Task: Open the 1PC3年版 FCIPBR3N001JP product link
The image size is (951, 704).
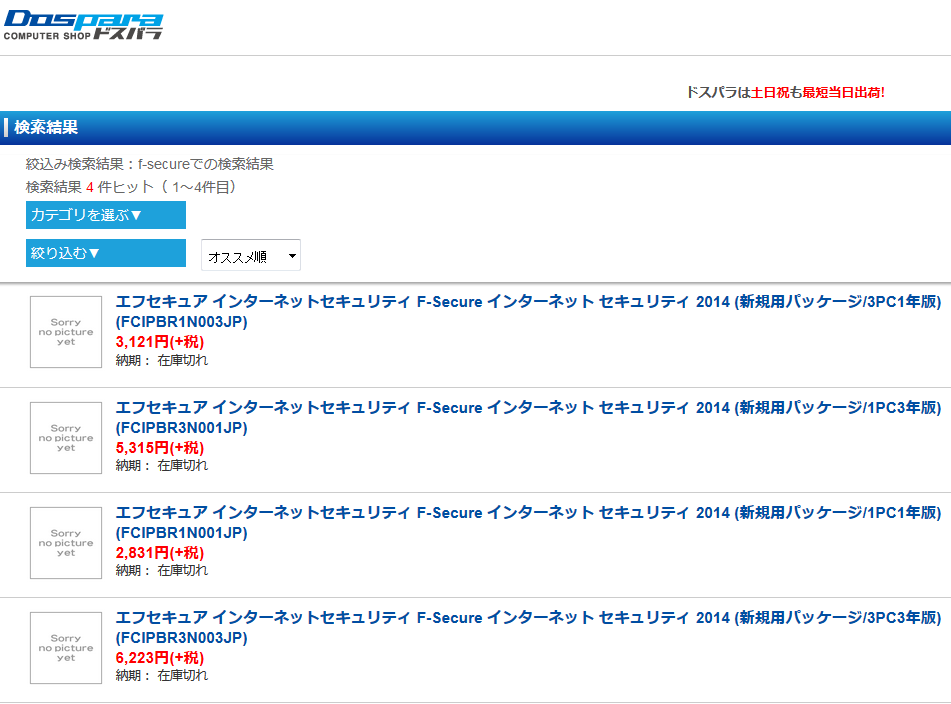Action: [x=528, y=417]
